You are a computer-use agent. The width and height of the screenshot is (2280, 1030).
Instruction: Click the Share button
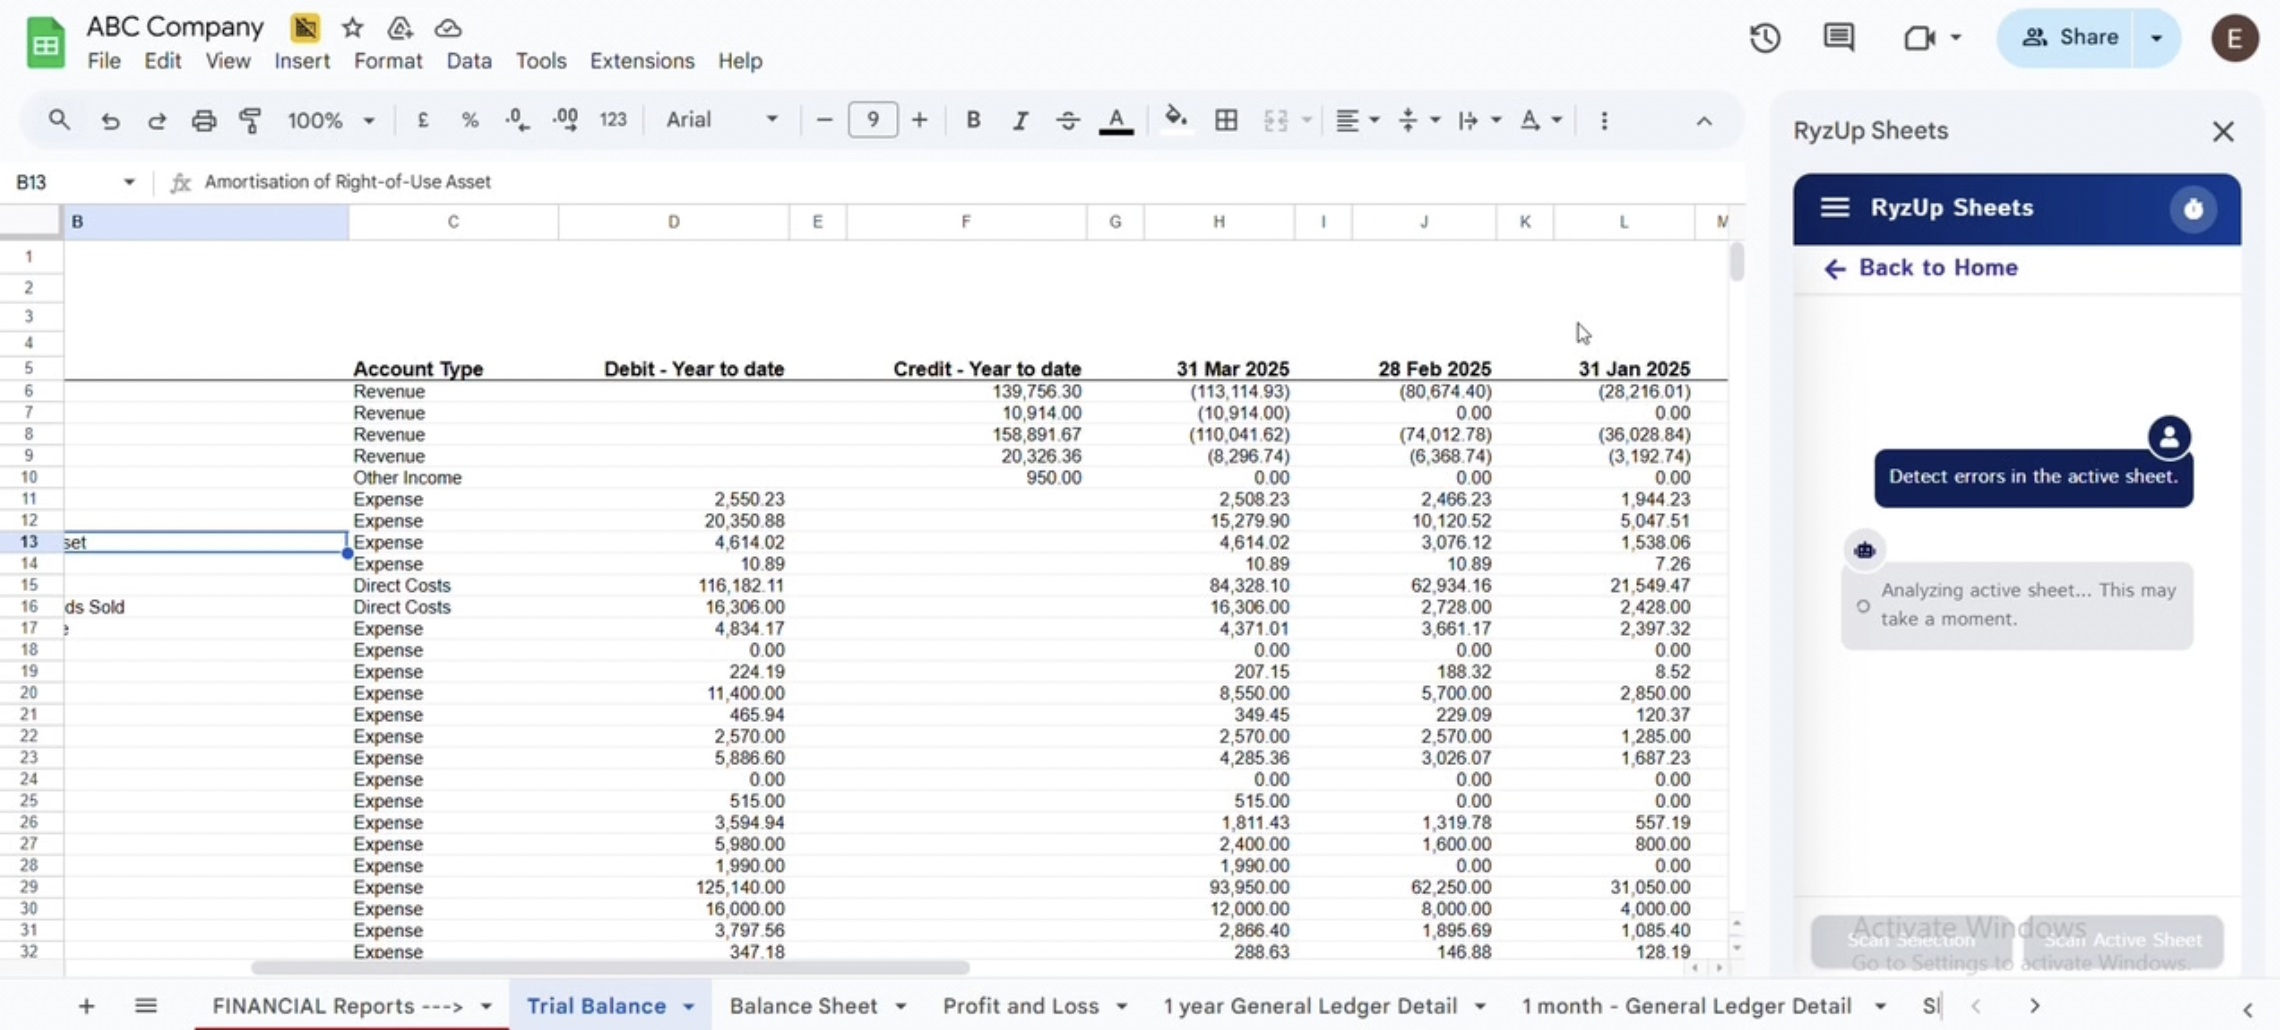pyautogui.click(x=2068, y=38)
